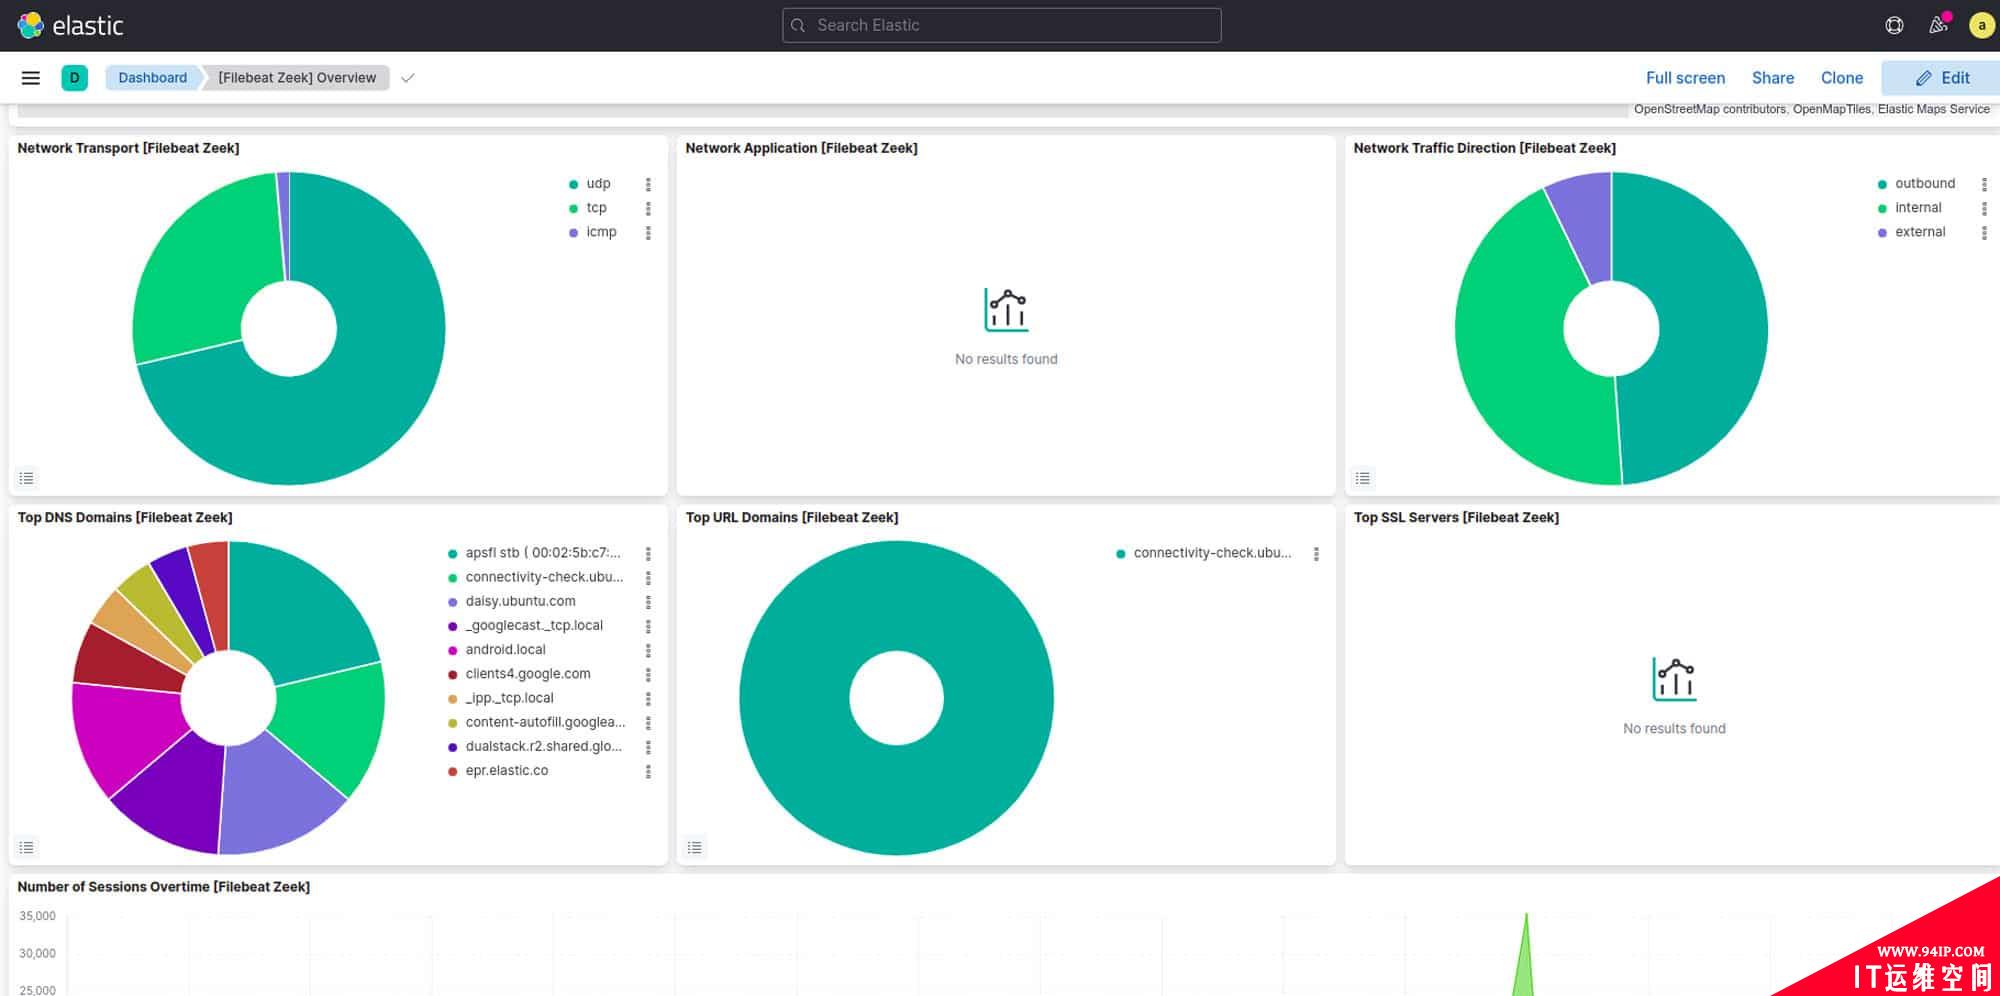Open options for Top URL connectivity-check legend item
Image resolution: width=2000 pixels, height=996 pixels.
coord(1316,553)
